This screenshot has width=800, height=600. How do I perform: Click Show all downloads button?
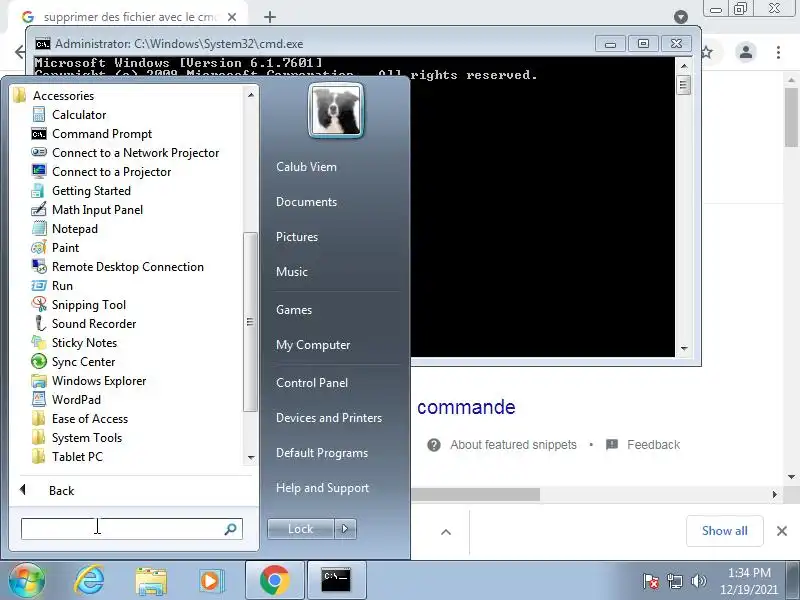(x=724, y=531)
